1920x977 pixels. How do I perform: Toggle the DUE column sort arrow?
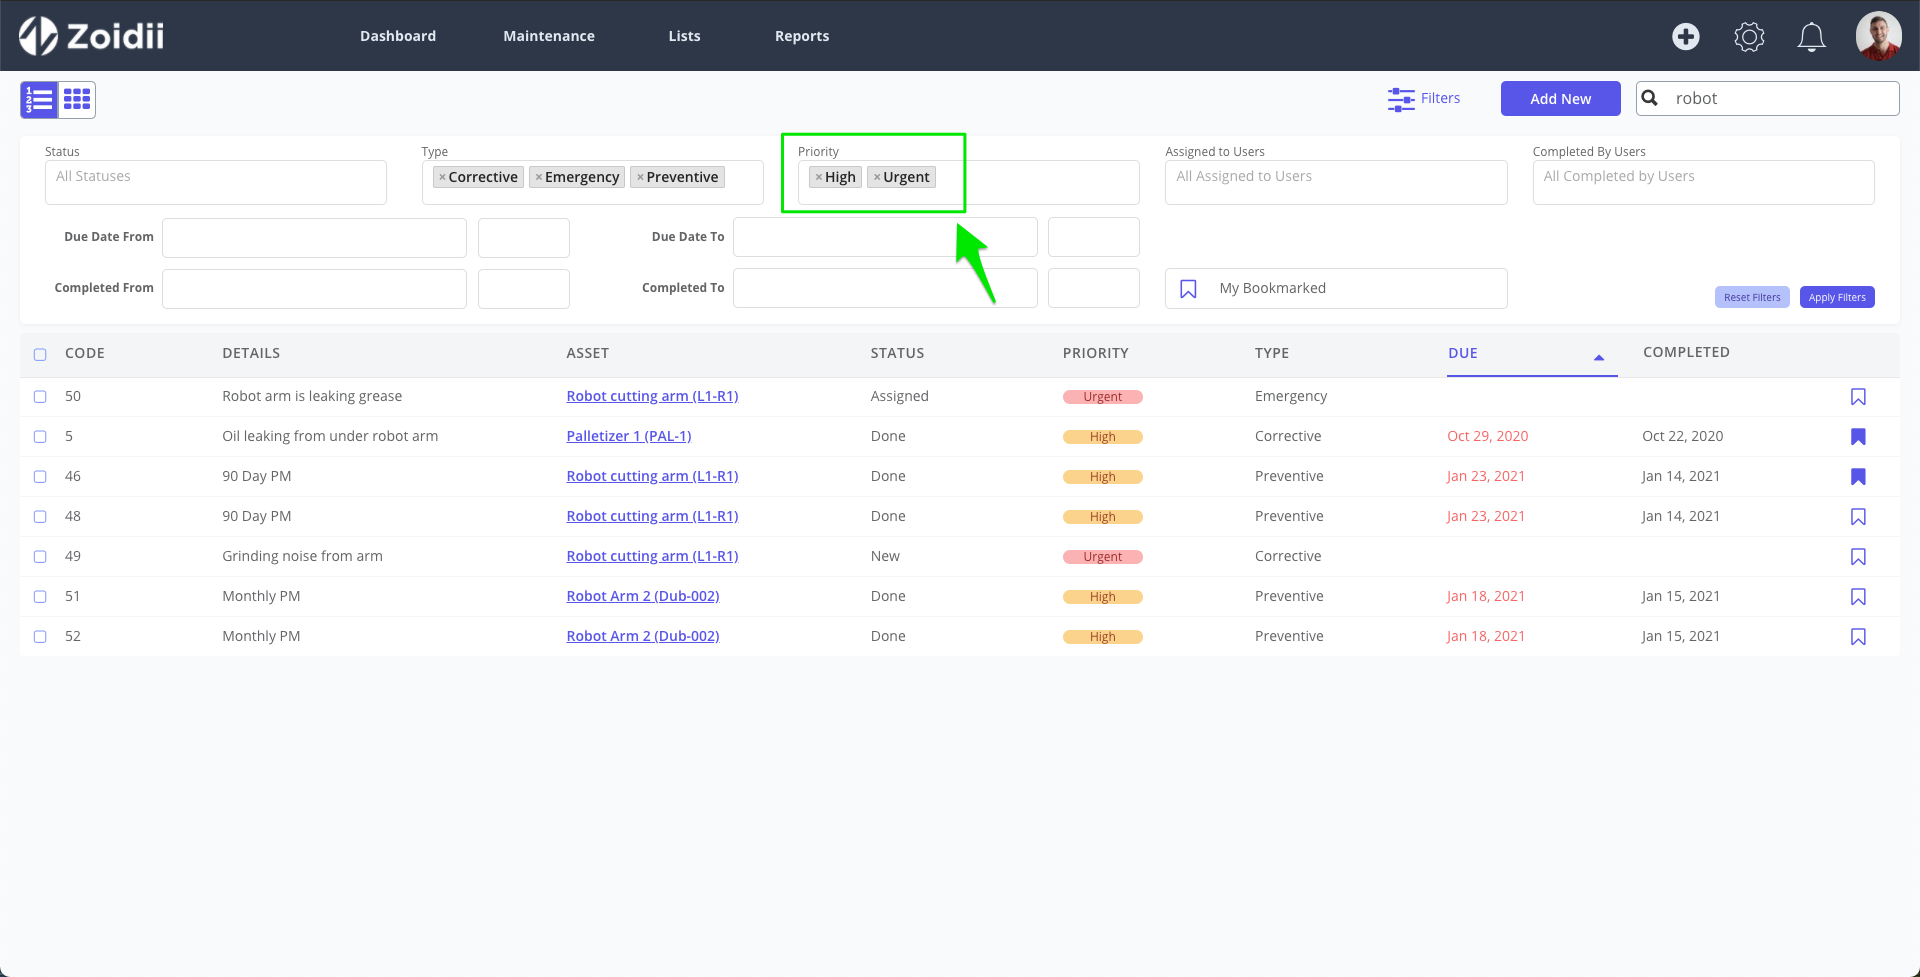click(x=1598, y=357)
